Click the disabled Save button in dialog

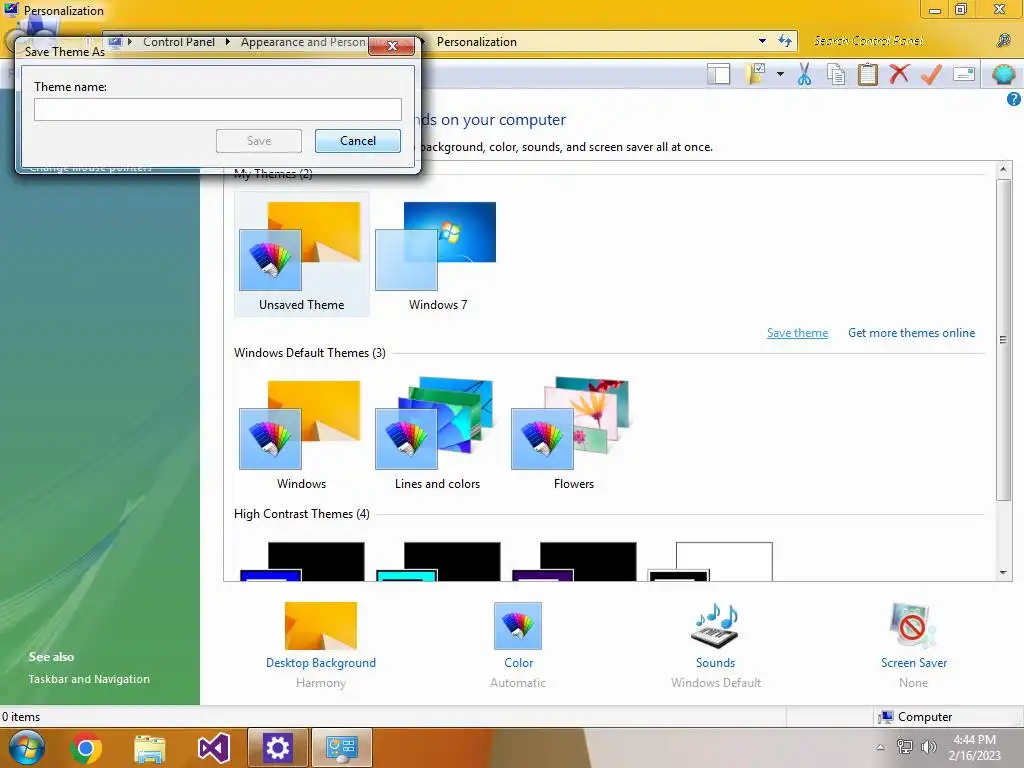259,141
